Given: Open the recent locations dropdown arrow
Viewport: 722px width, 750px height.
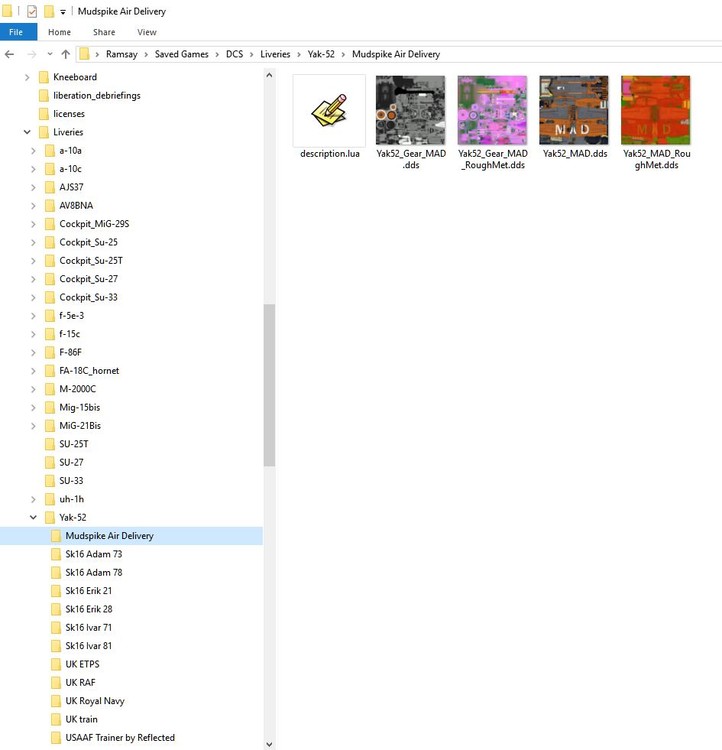Looking at the screenshot, I should coord(50,54).
